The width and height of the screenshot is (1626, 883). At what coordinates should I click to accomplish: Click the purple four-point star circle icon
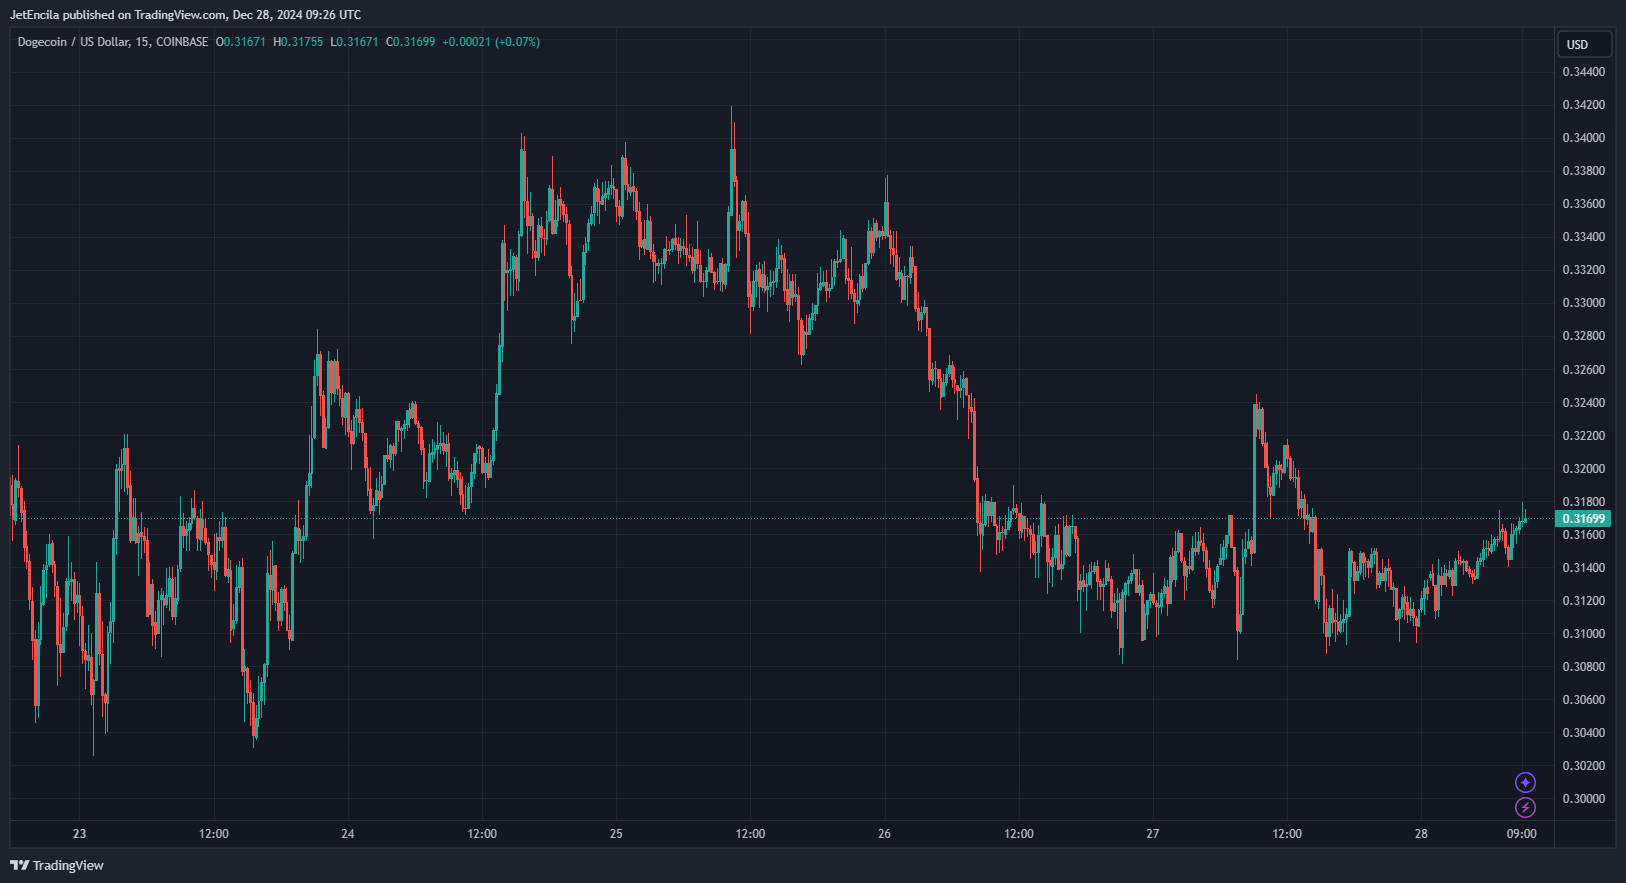coord(1525,782)
